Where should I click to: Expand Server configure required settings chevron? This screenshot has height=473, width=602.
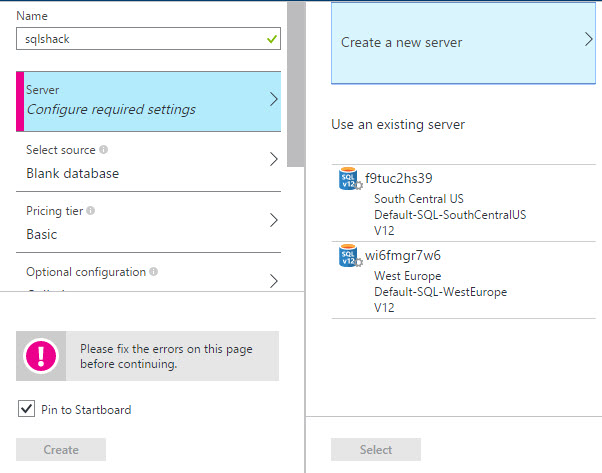pos(273,99)
